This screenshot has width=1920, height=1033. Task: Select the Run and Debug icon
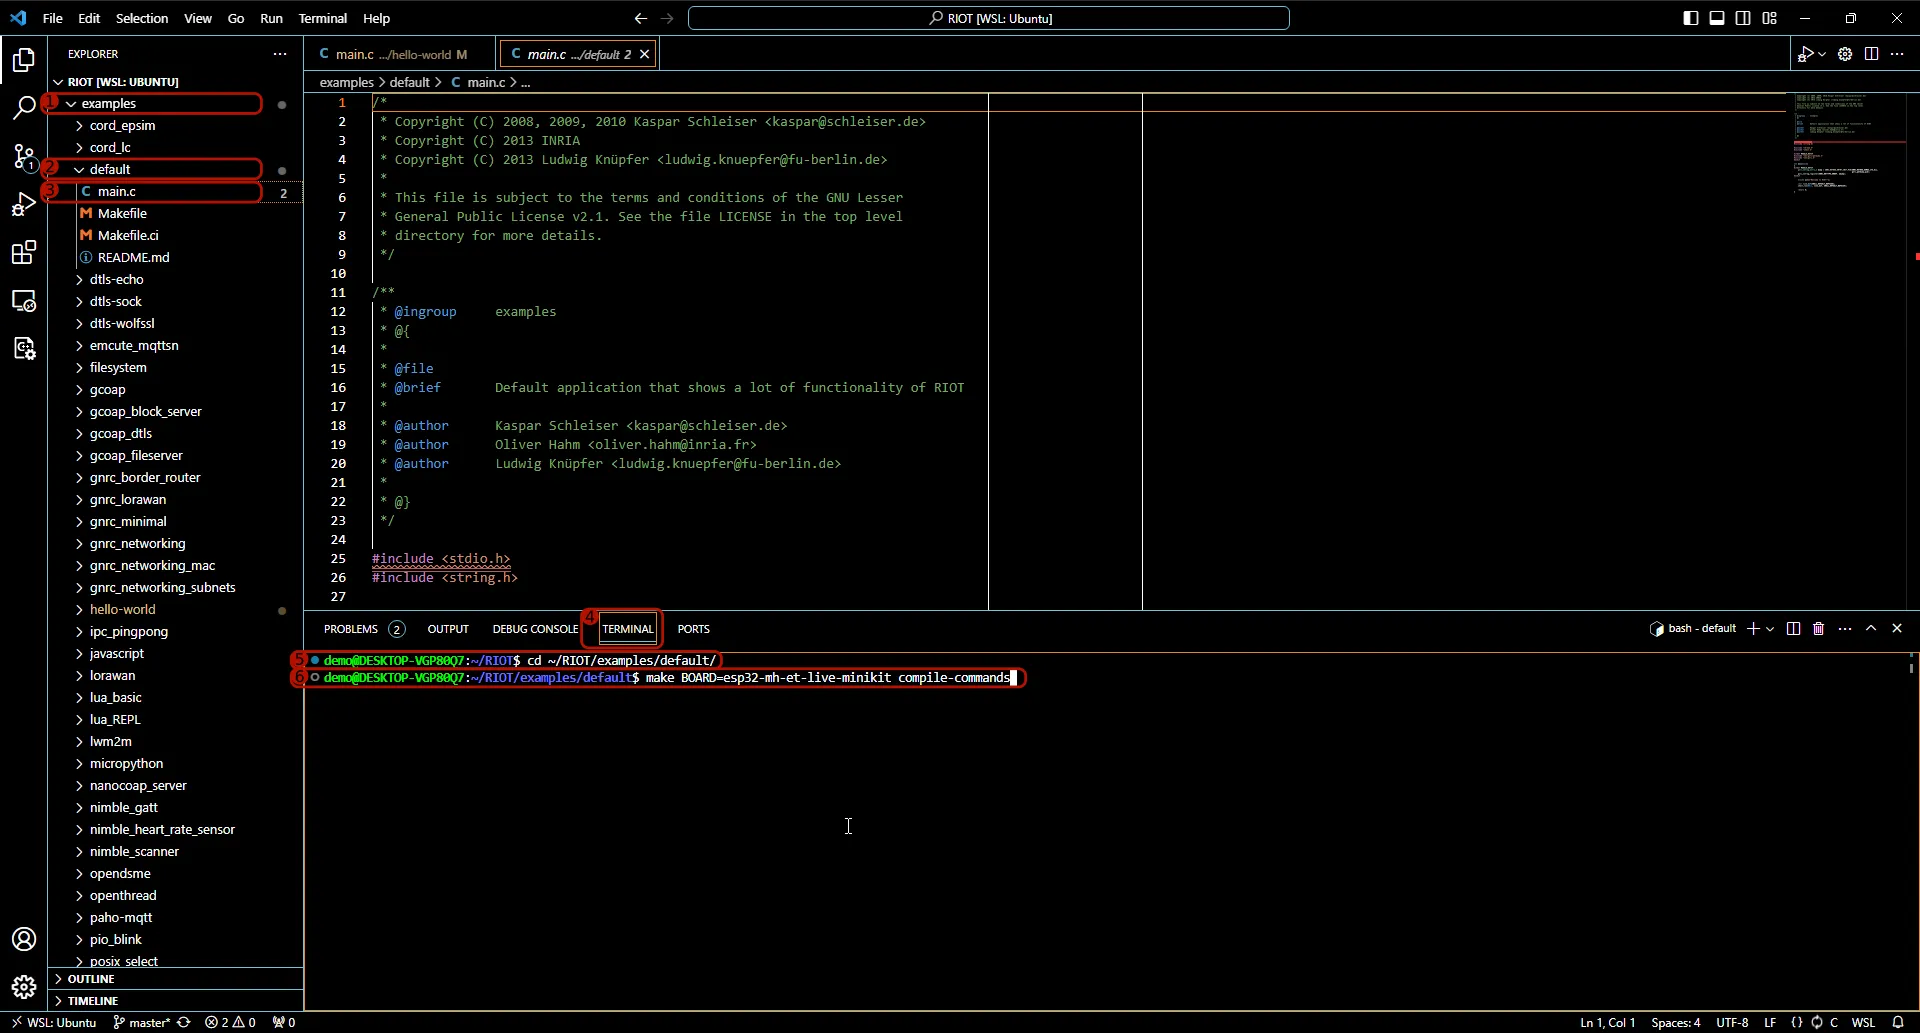coord(22,204)
